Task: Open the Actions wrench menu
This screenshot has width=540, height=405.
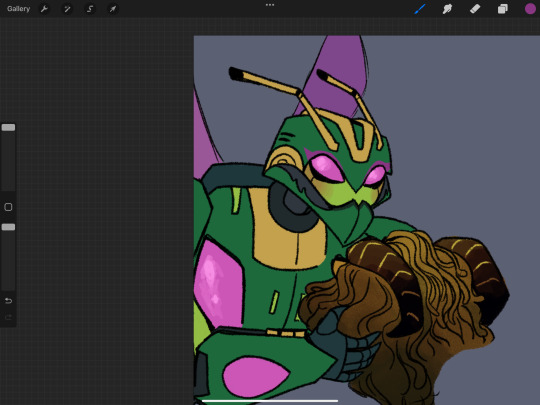Action: [x=44, y=9]
